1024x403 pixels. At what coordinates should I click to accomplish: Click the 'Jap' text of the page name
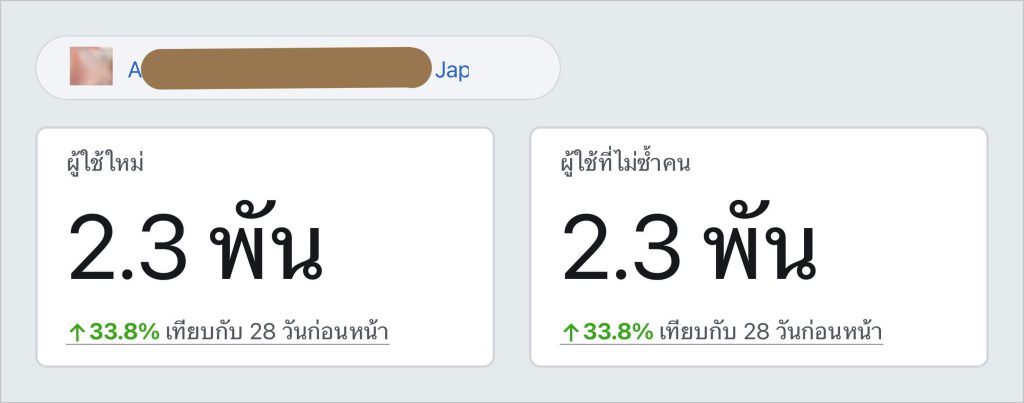452,70
